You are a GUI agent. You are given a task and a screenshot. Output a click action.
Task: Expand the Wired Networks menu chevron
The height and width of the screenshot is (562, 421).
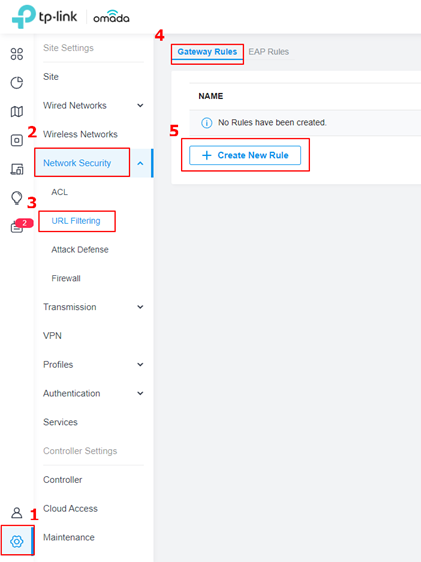pos(140,105)
